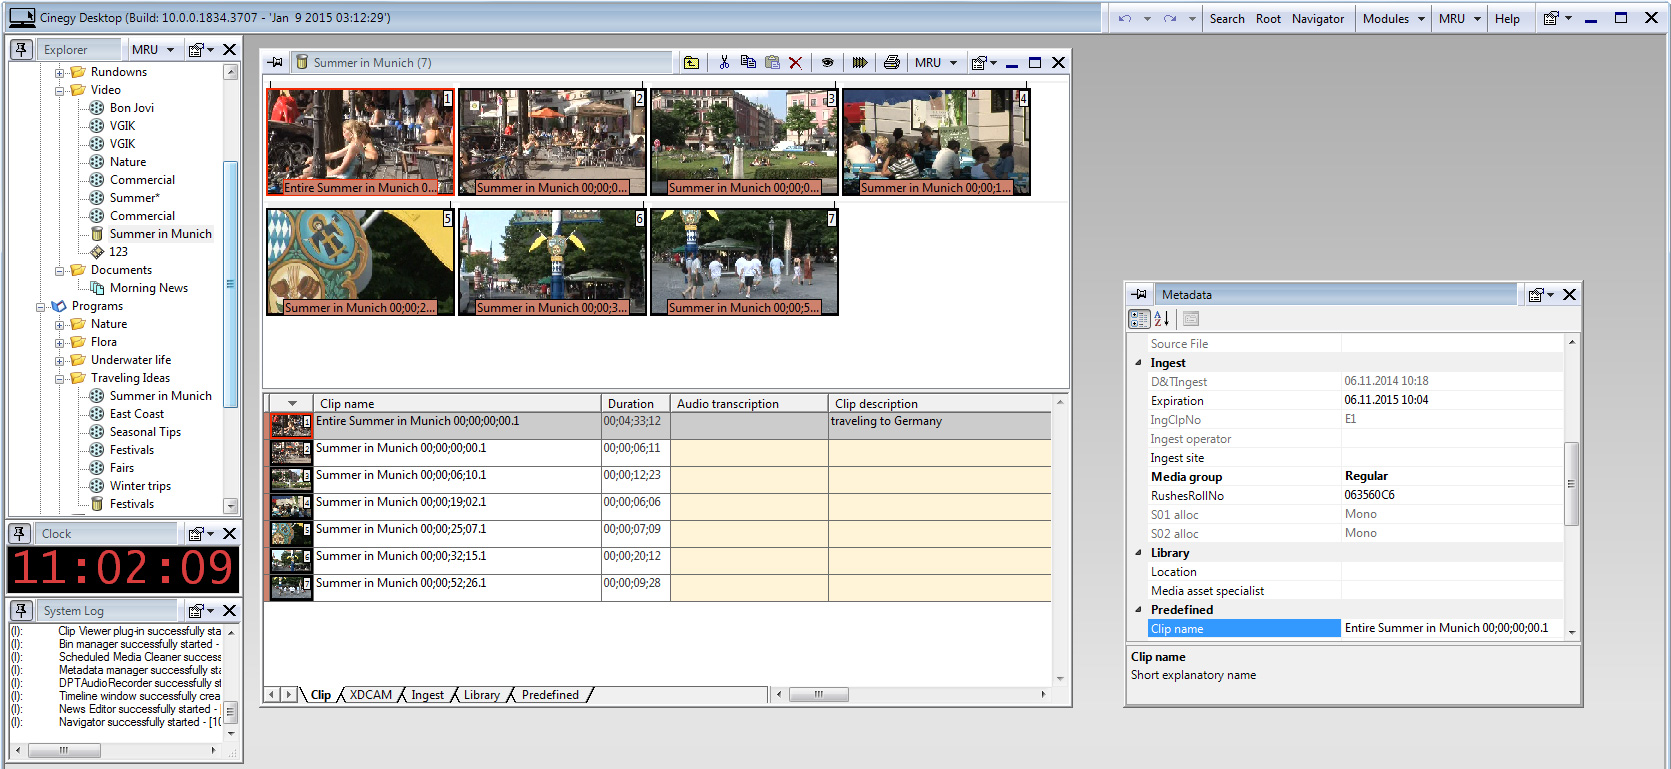Click the print icon in bin toolbar
The image size is (1671, 769).
892,62
